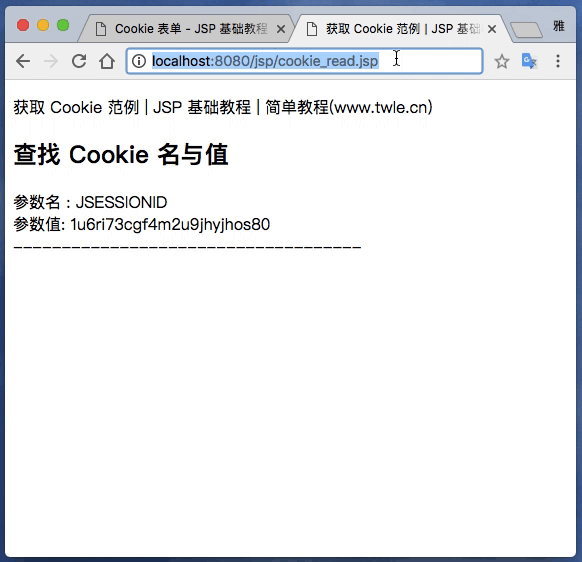Open Chrome's three-dot menu

(x=558, y=61)
